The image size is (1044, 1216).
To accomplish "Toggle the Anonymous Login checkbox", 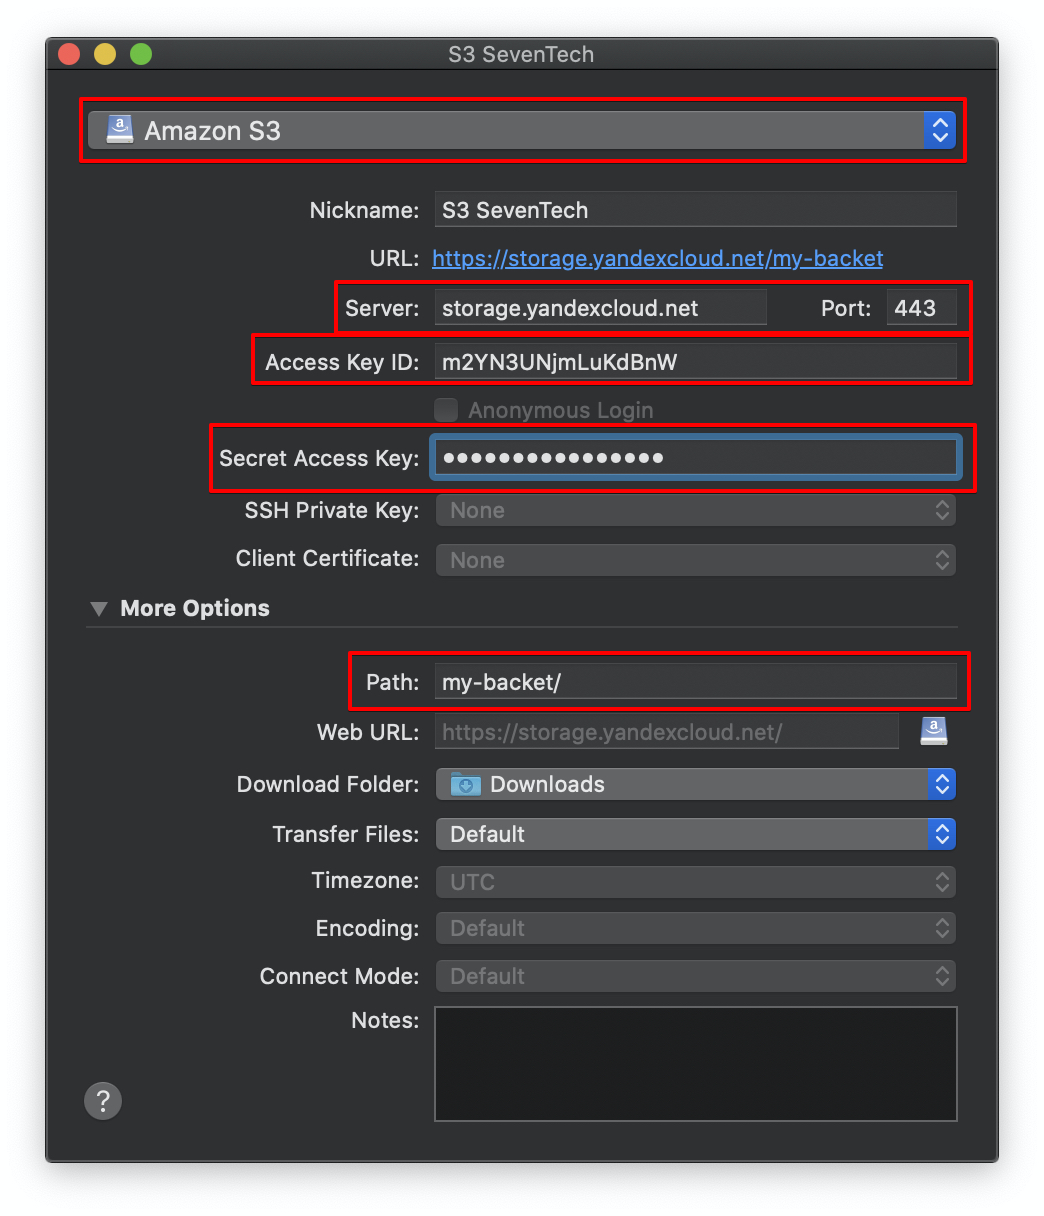I will (446, 410).
